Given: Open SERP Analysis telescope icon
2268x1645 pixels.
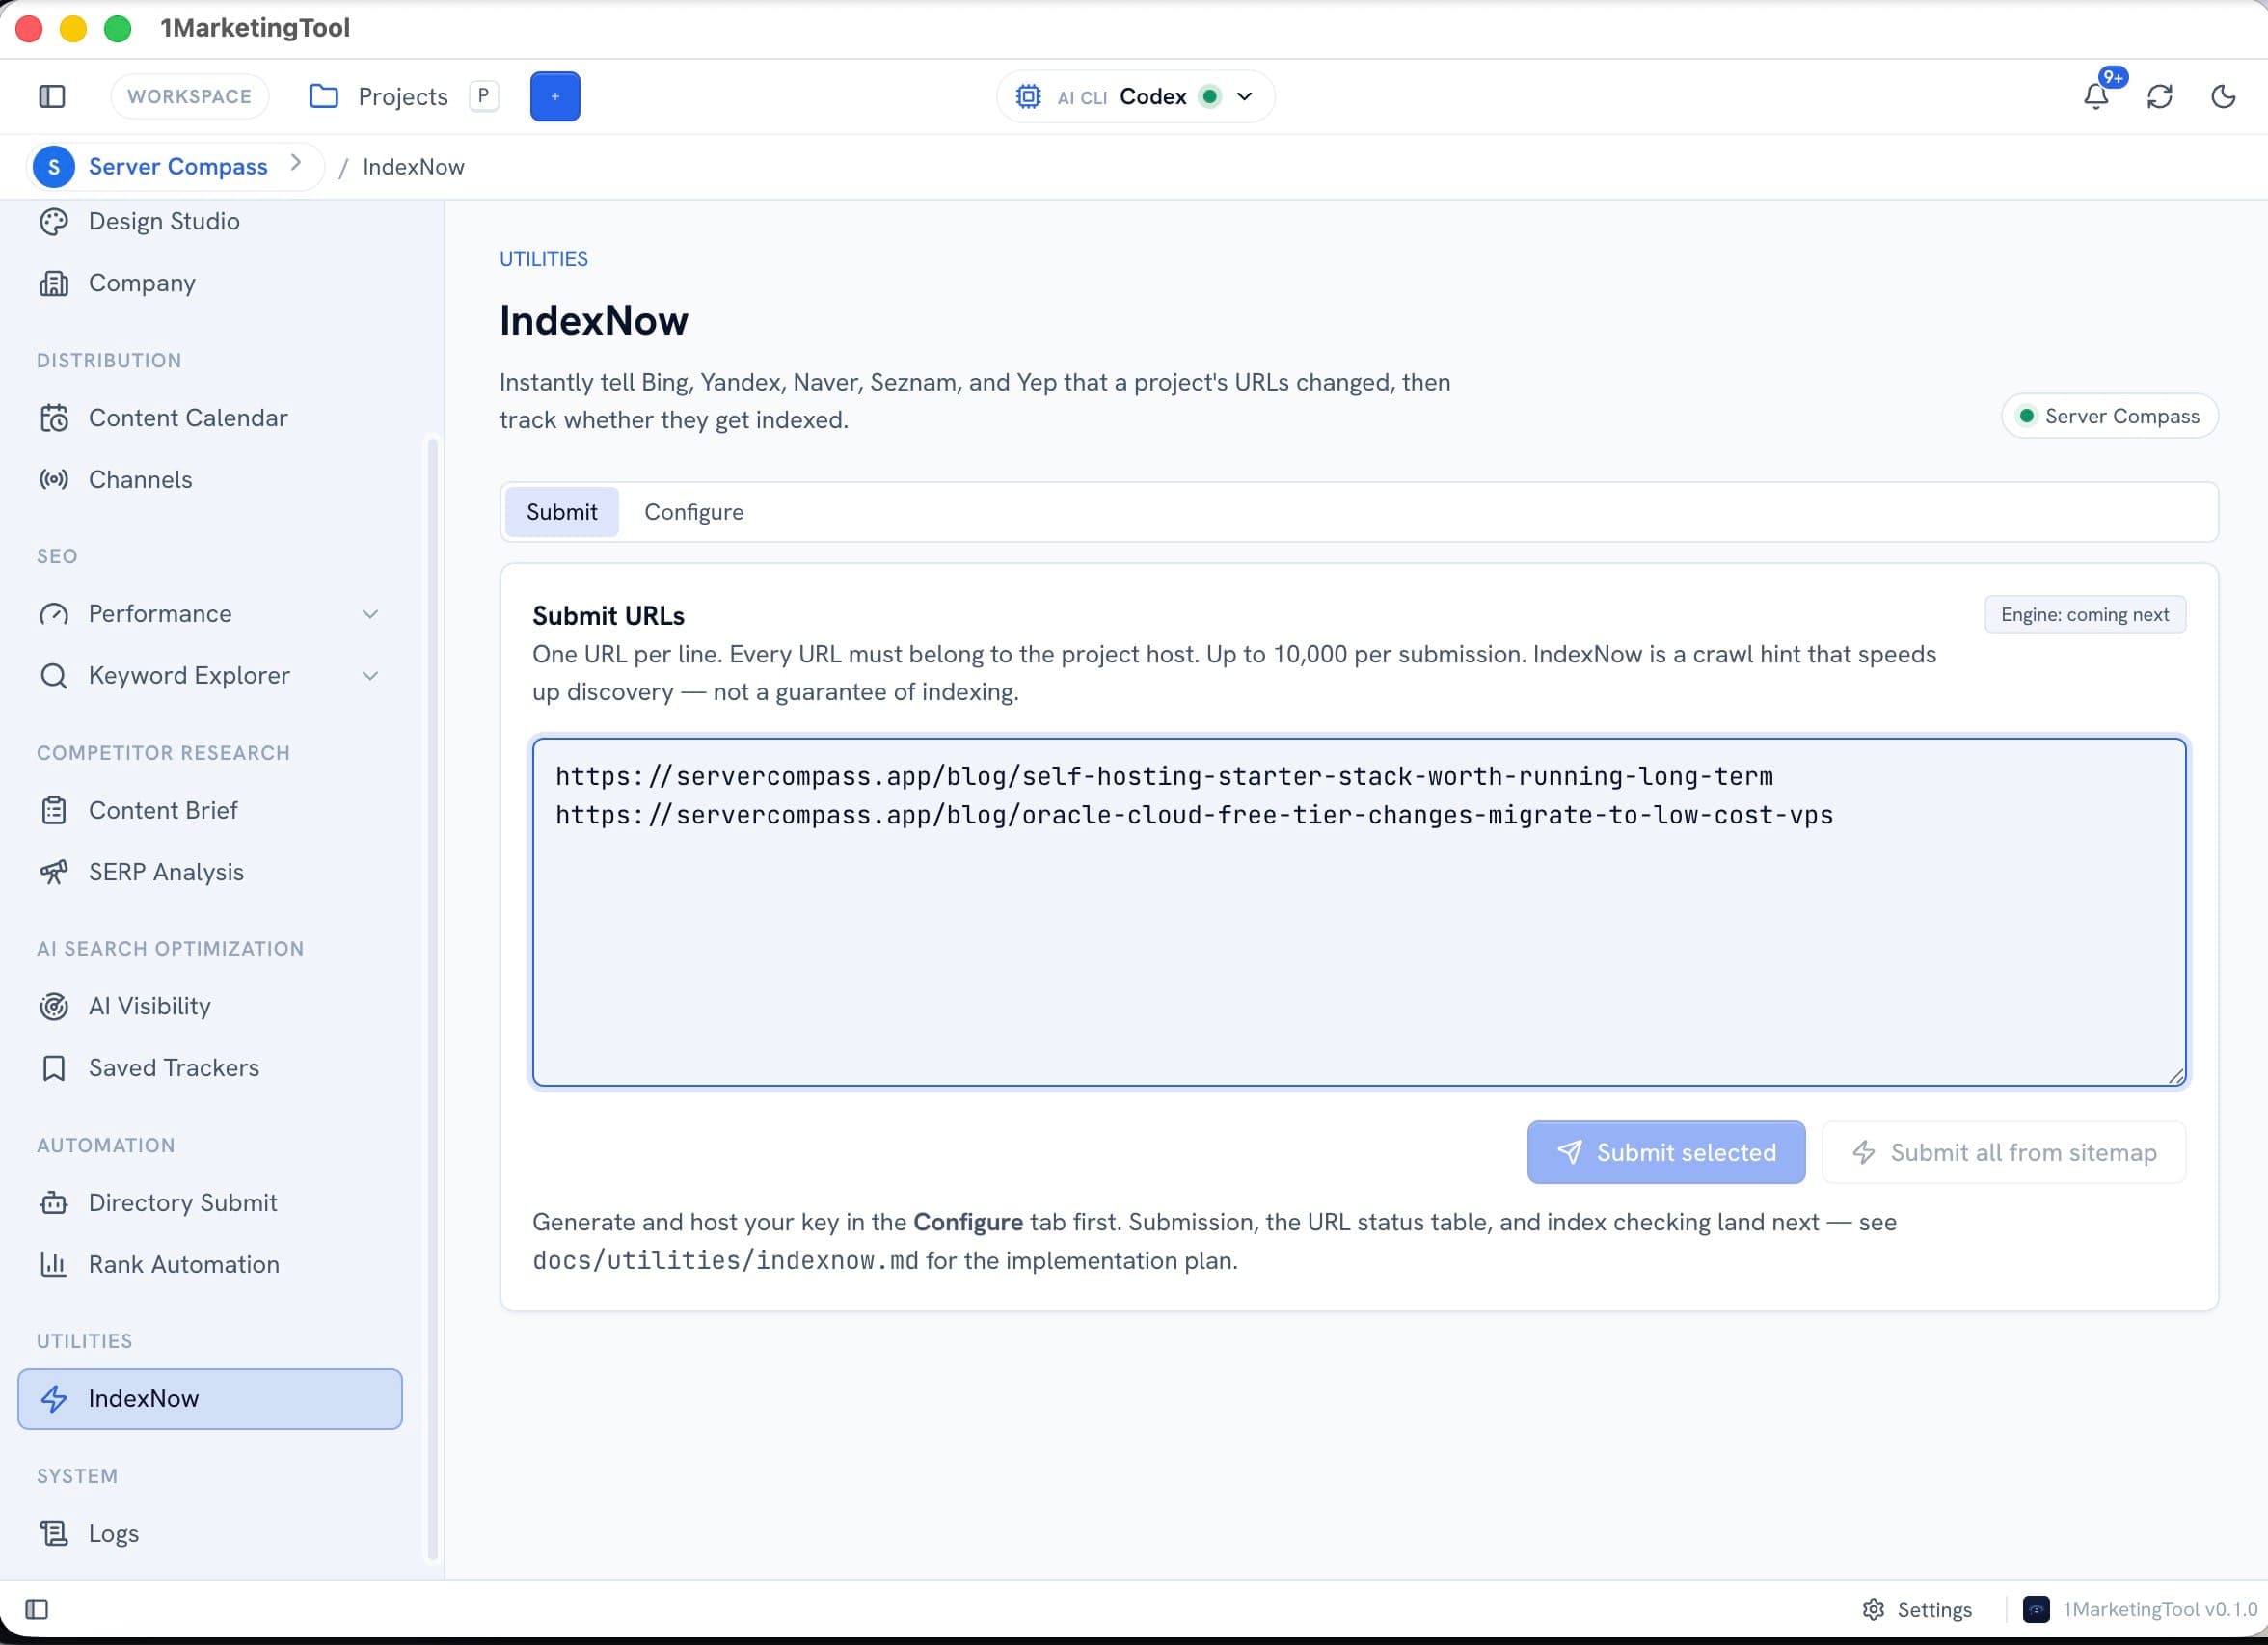Looking at the screenshot, I should tap(54, 872).
